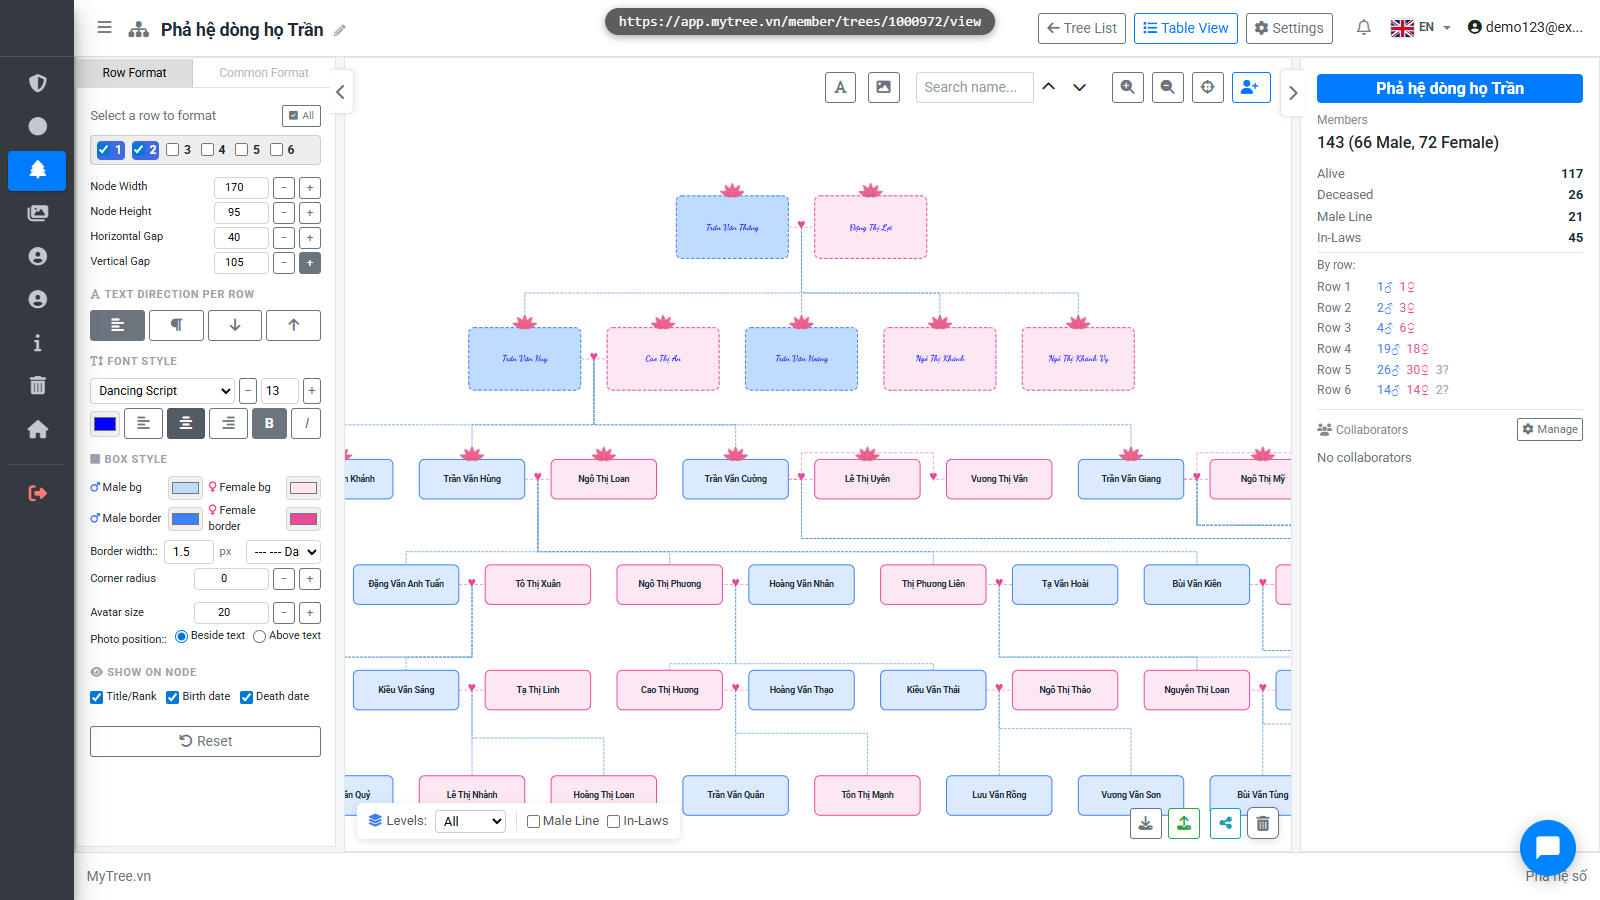This screenshot has width=1600, height=900.
Task: Share the family tree
Action: 1225,823
